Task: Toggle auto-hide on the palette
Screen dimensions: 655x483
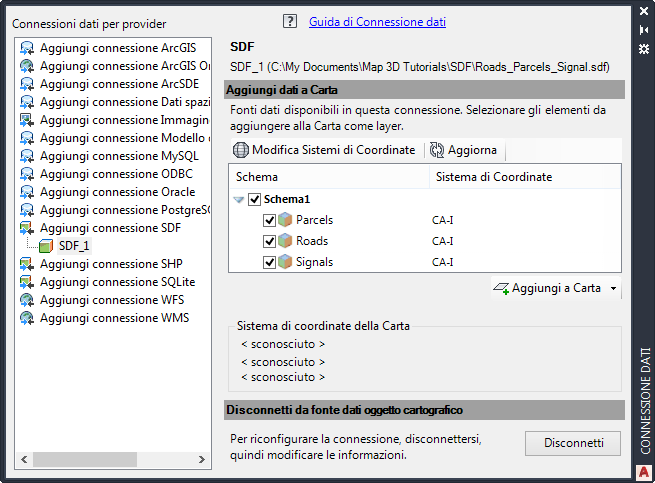Action: tap(644, 30)
